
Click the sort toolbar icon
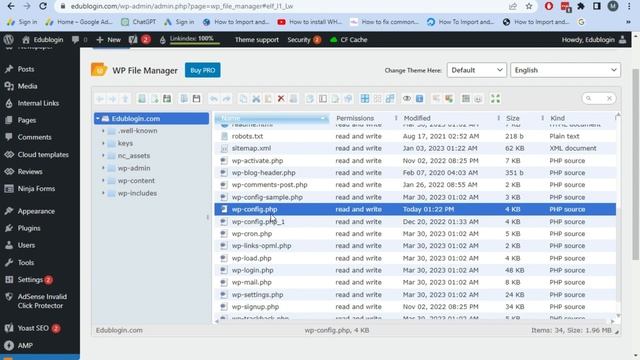pos(478,99)
